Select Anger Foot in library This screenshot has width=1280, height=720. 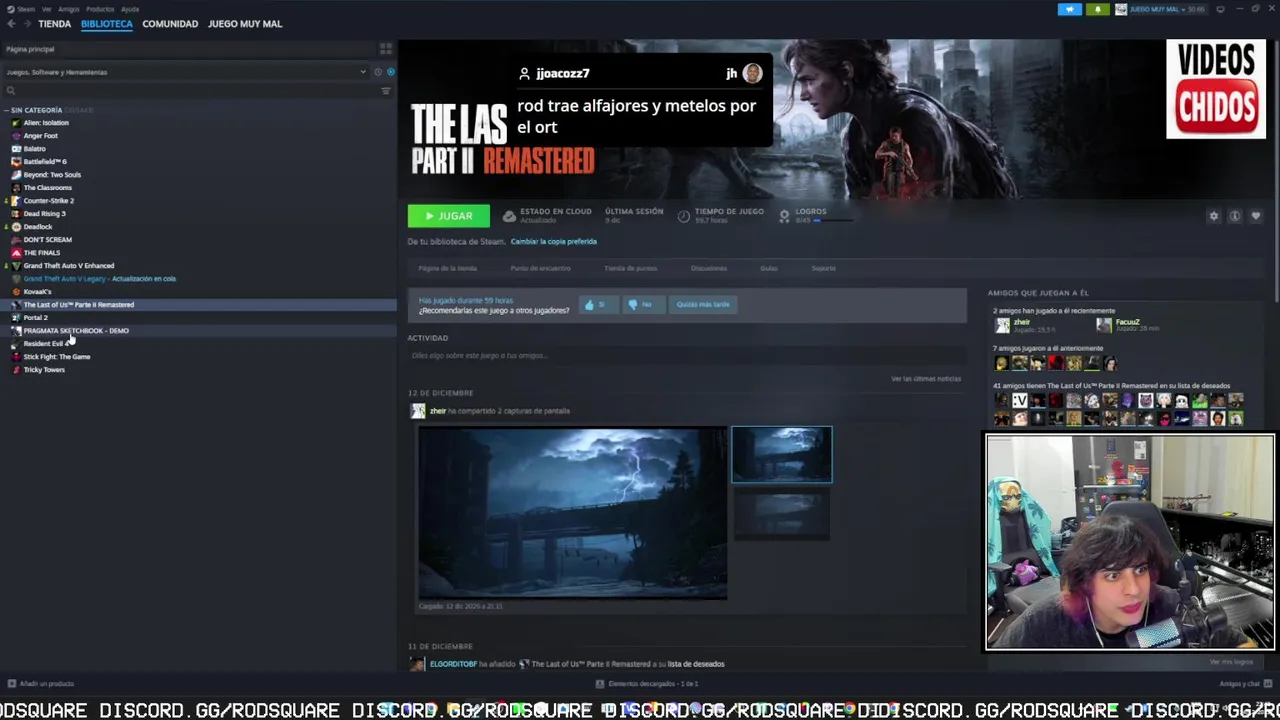(40, 136)
